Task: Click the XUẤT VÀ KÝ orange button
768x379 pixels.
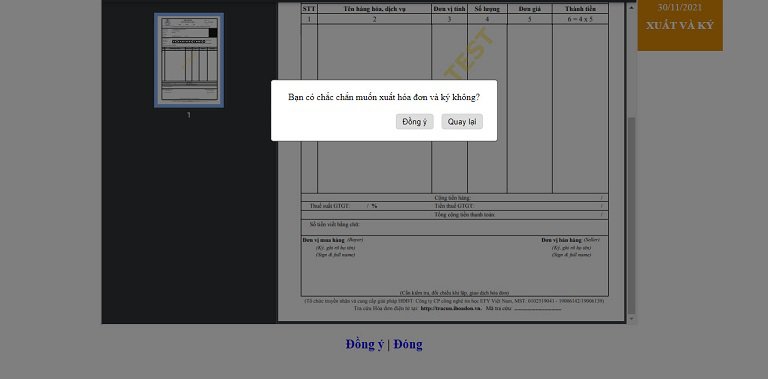Action: pyautogui.click(x=680, y=25)
